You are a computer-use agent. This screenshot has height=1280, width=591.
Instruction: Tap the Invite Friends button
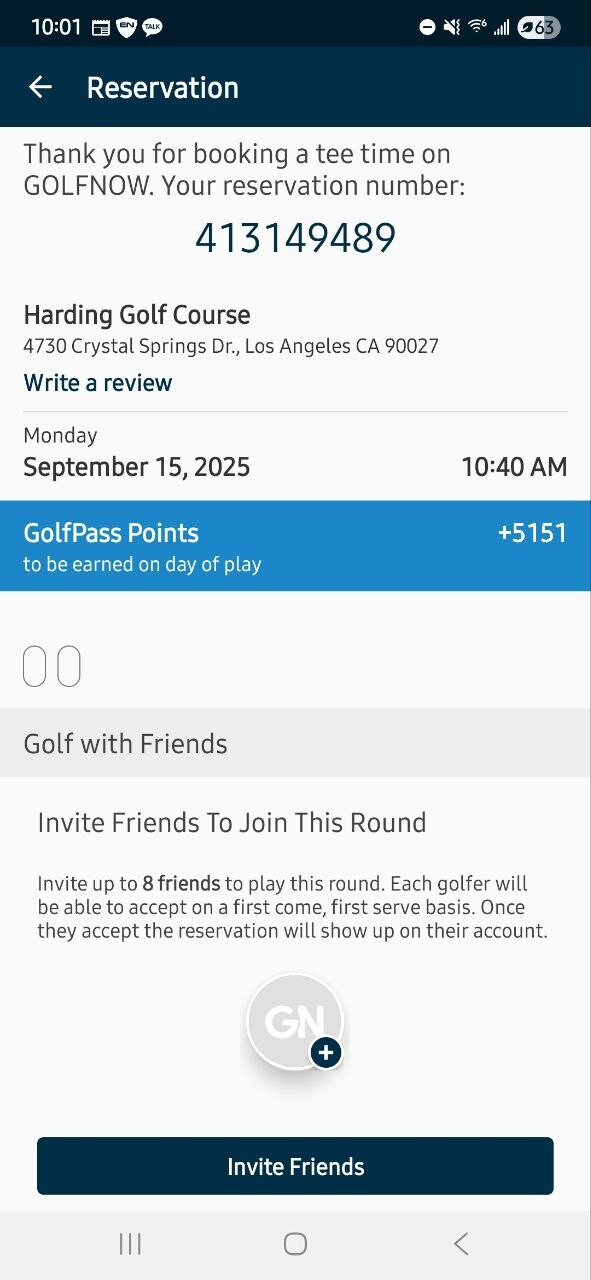295,1166
